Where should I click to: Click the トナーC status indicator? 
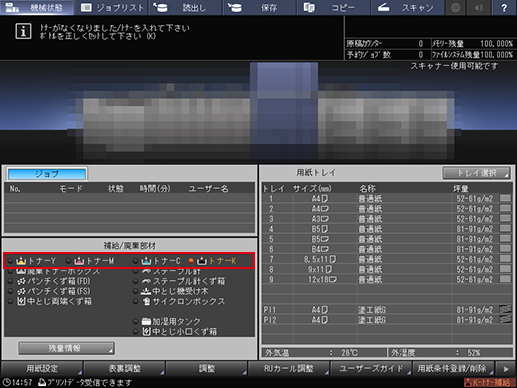pyautogui.click(x=135, y=261)
